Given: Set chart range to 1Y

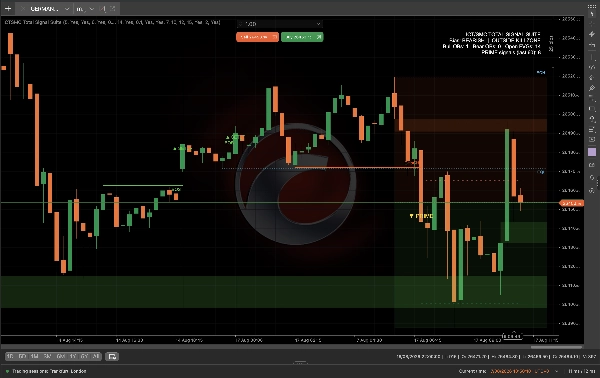Looking at the screenshot, I should (x=72, y=356).
